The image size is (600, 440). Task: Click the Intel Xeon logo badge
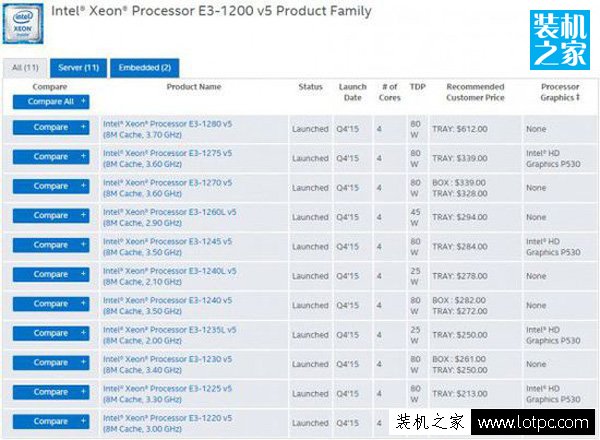pyautogui.click(x=23, y=24)
